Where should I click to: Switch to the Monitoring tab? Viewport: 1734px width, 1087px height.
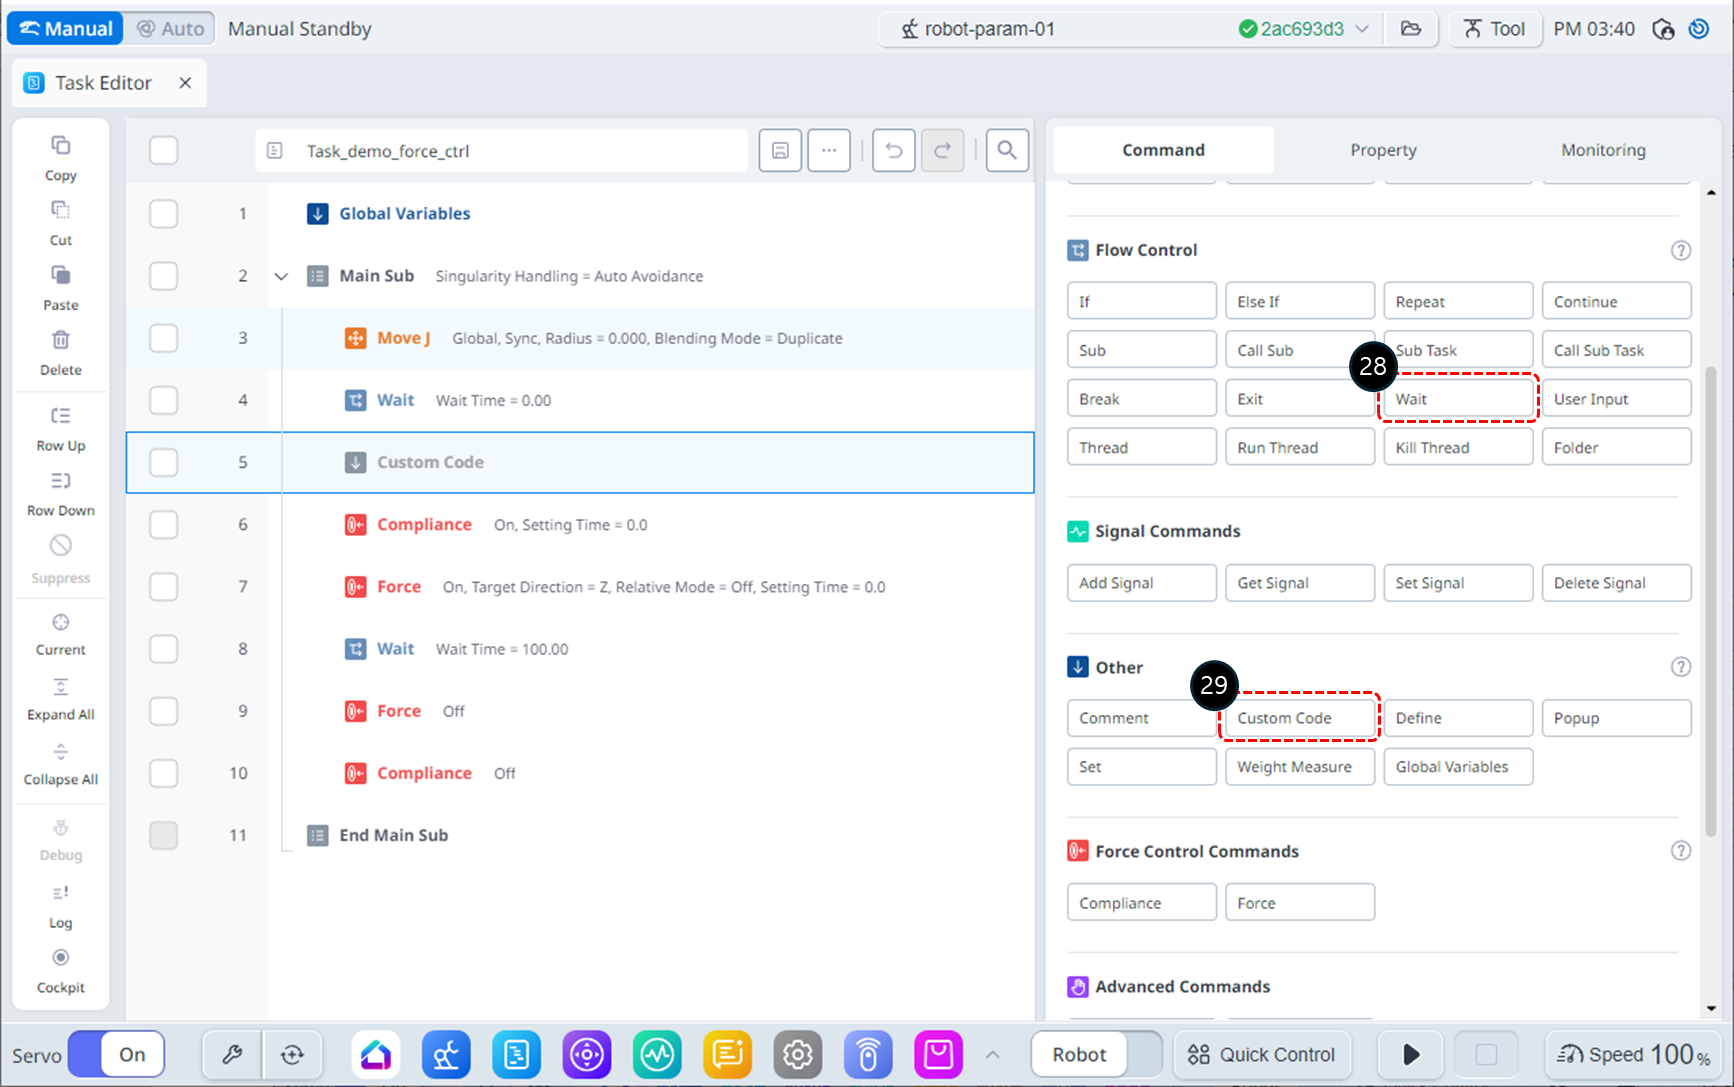1602,150
